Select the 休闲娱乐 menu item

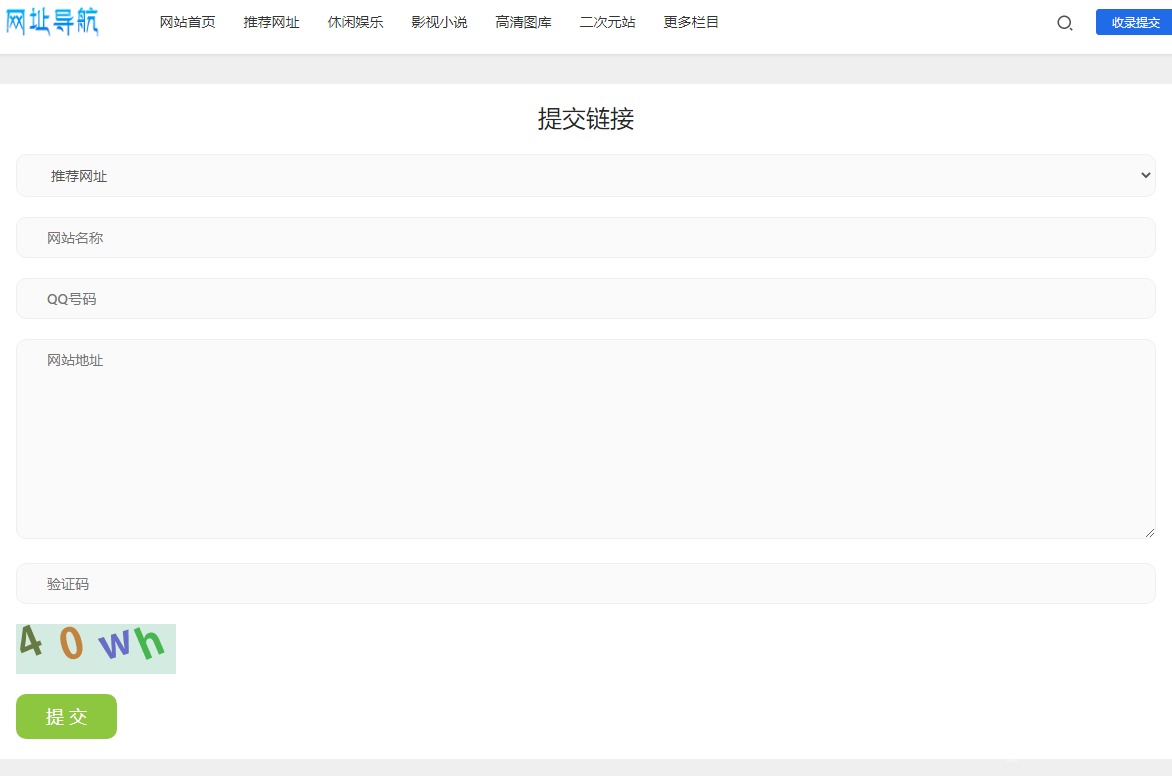355,22
